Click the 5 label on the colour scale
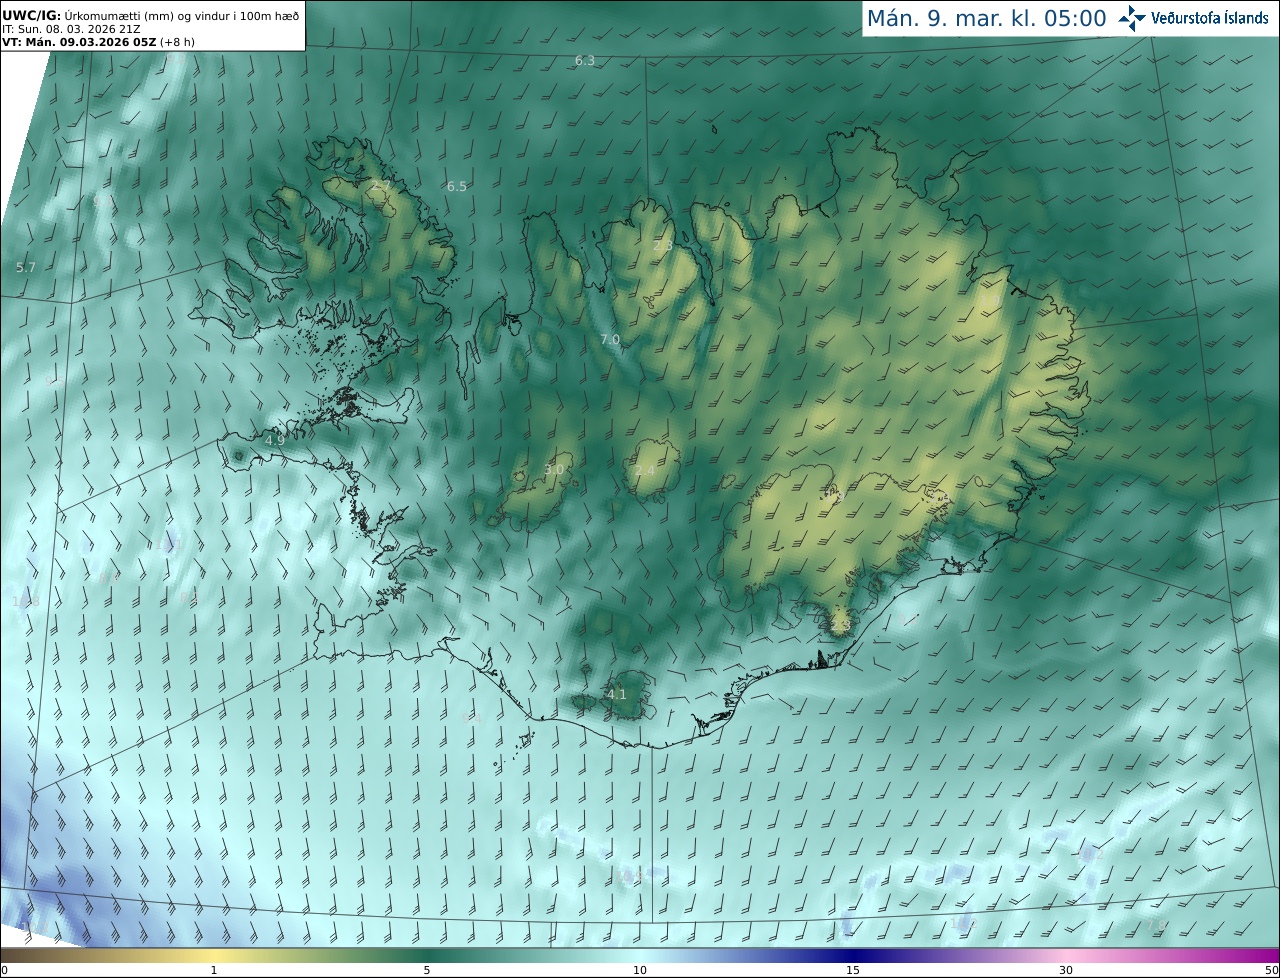Image resolution: width=1280 pixels, height=978 pixels. click(x=427, y=970)
